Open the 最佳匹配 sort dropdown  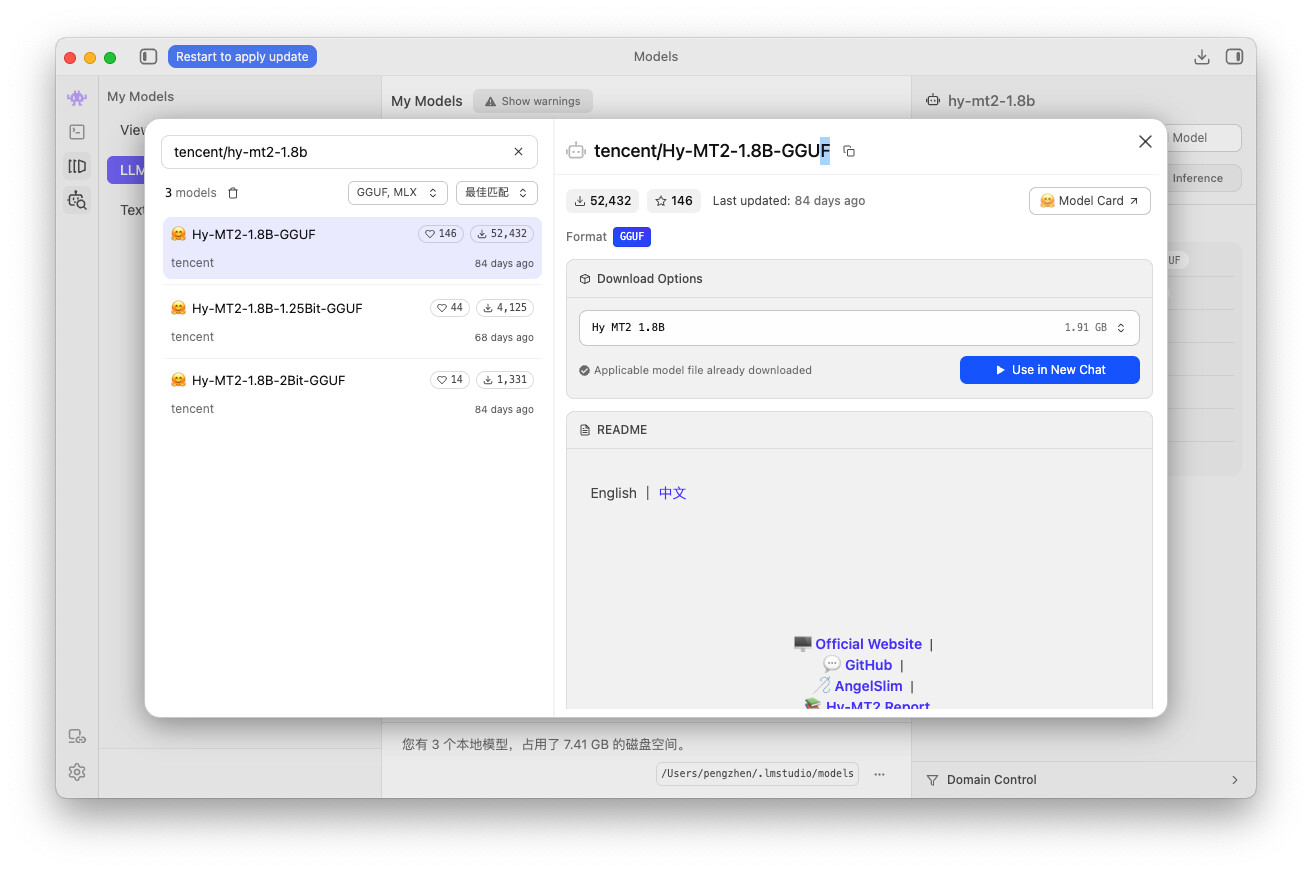(497, 193)
